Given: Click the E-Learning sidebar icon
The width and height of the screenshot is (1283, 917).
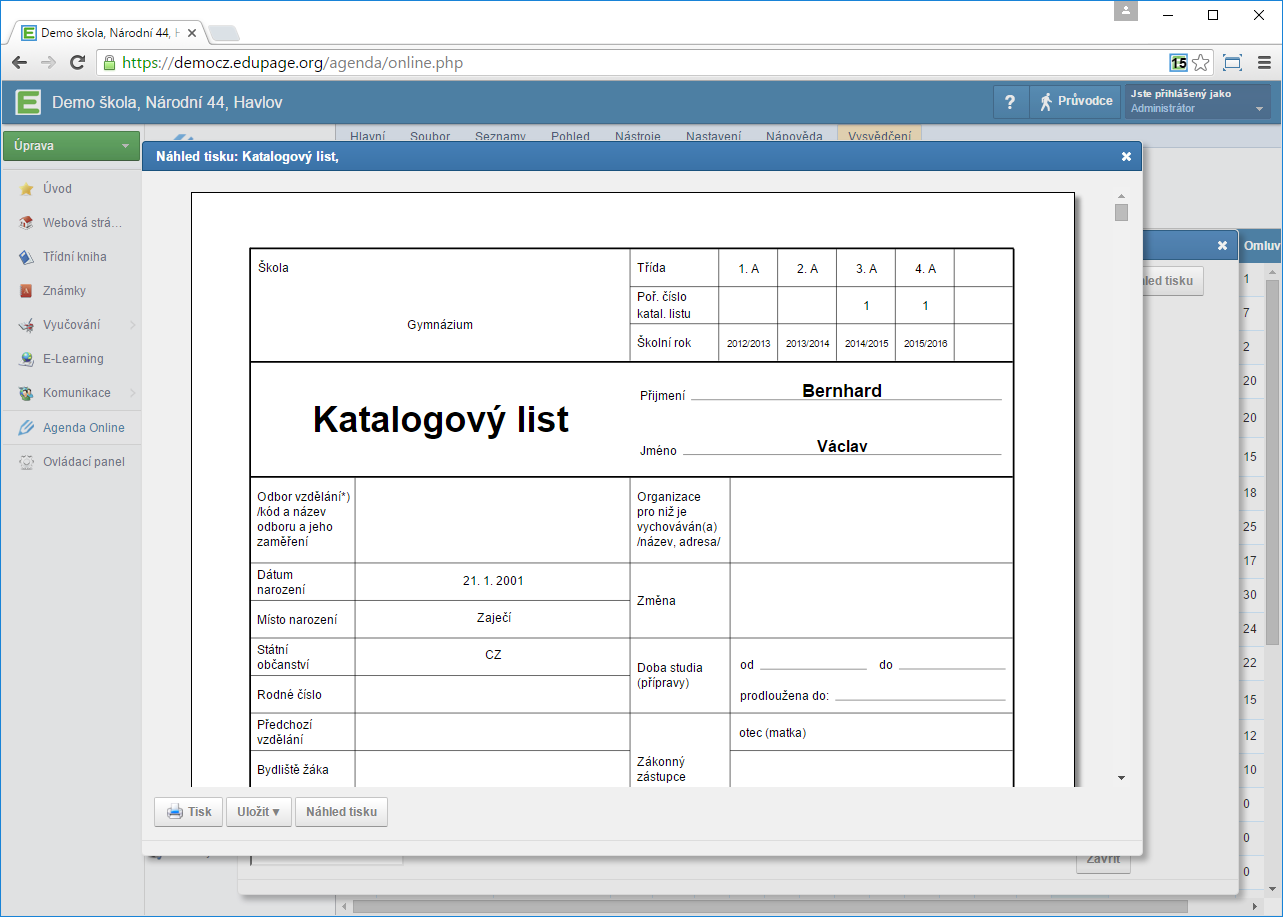Looking at the screenshot, I should 27,359.
